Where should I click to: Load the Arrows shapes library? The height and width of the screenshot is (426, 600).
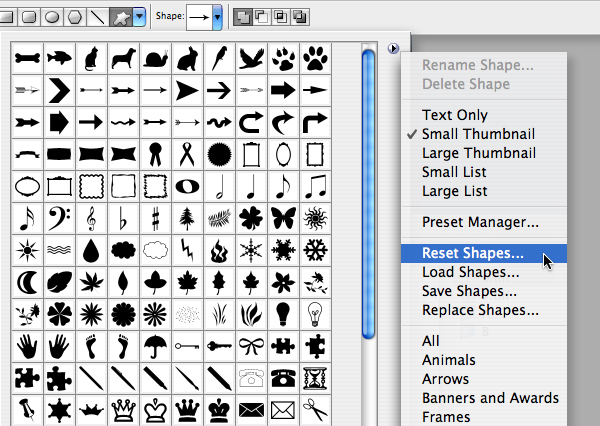(484, 379)
